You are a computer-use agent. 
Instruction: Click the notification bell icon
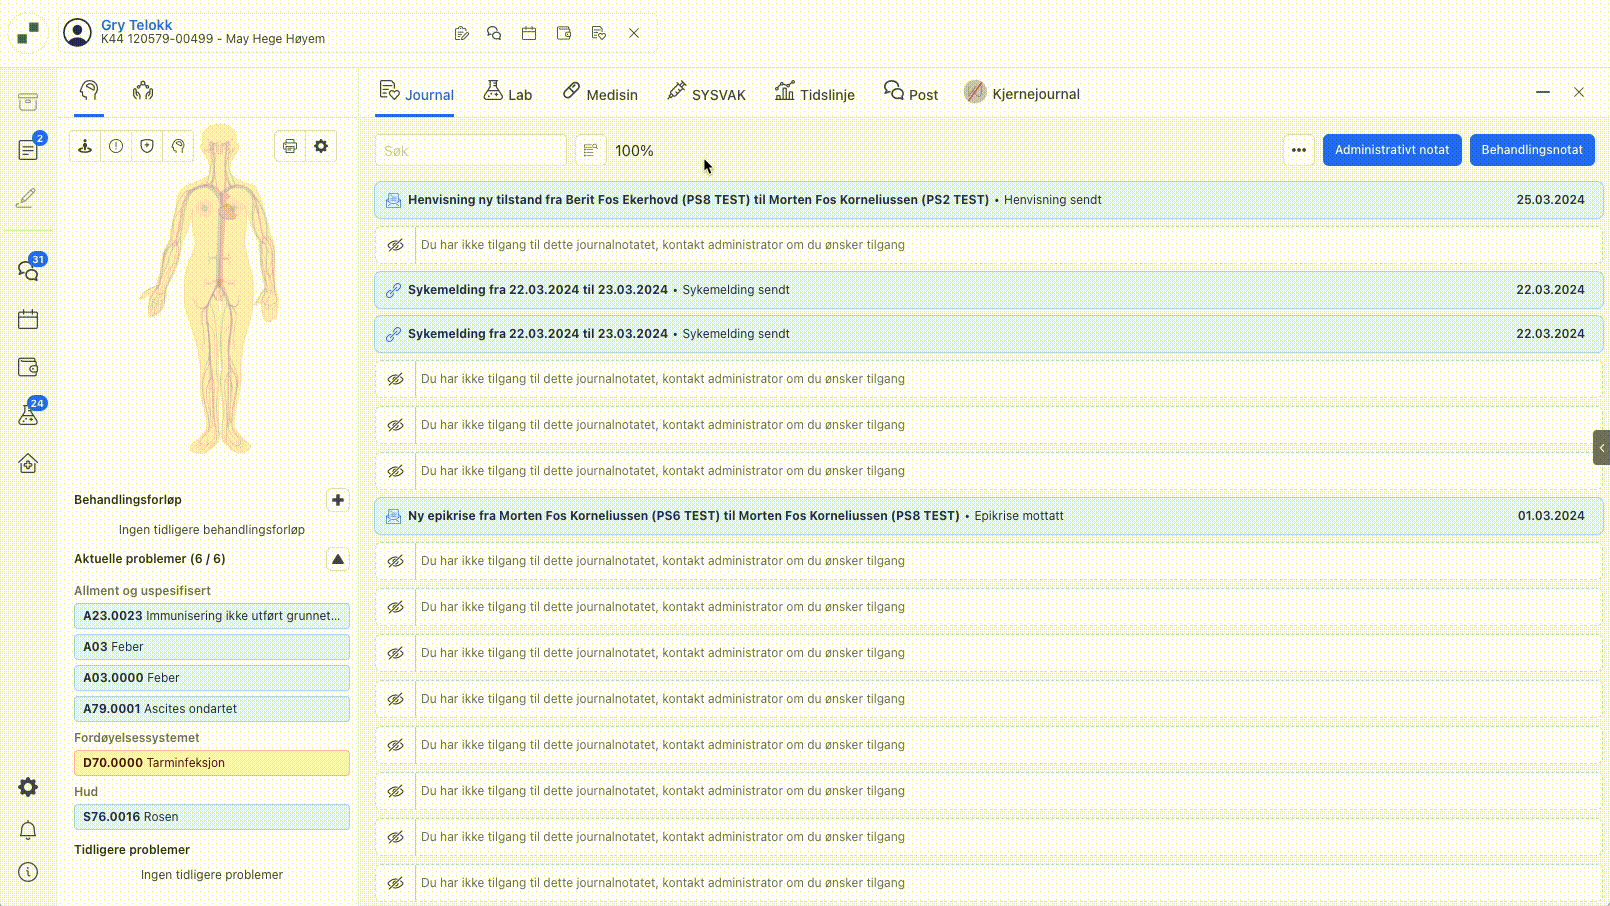[x=28, y=830]
